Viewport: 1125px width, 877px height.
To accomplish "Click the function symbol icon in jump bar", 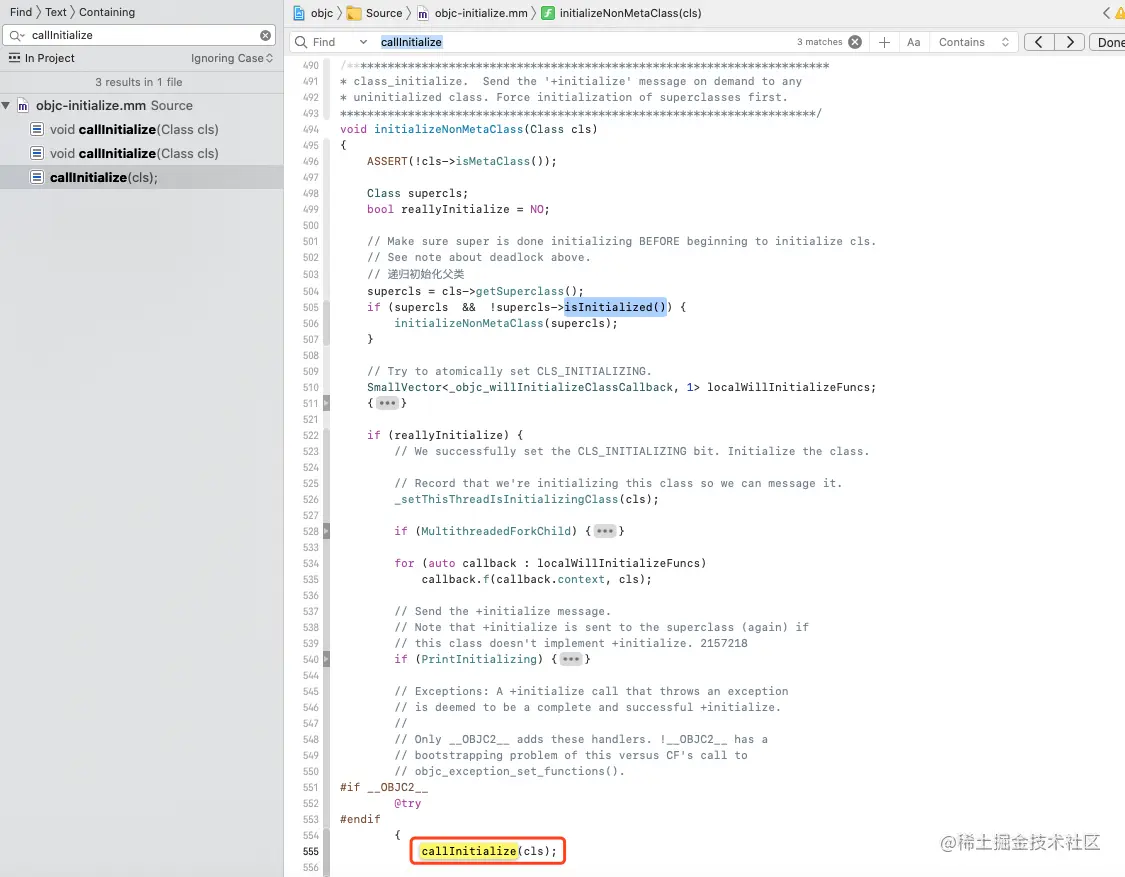I will click(548, 13).
